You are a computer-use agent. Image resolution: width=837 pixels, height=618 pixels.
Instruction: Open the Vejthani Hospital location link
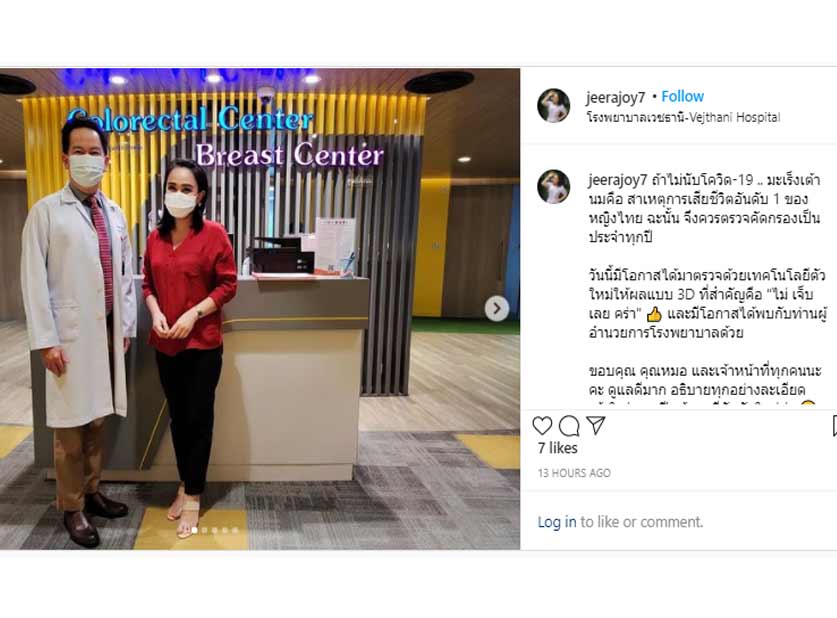[x=683, y=117]
